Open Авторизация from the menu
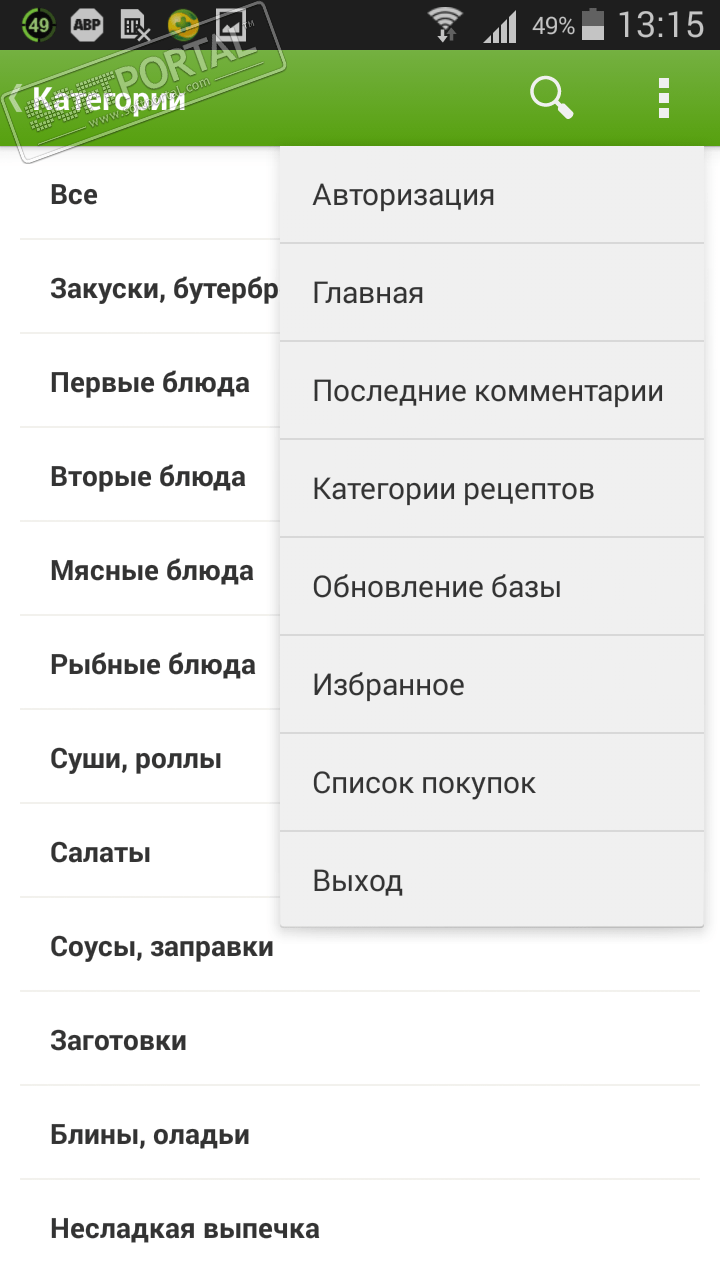Viewport: 720px width, 1280px height. tap(491, 195)
